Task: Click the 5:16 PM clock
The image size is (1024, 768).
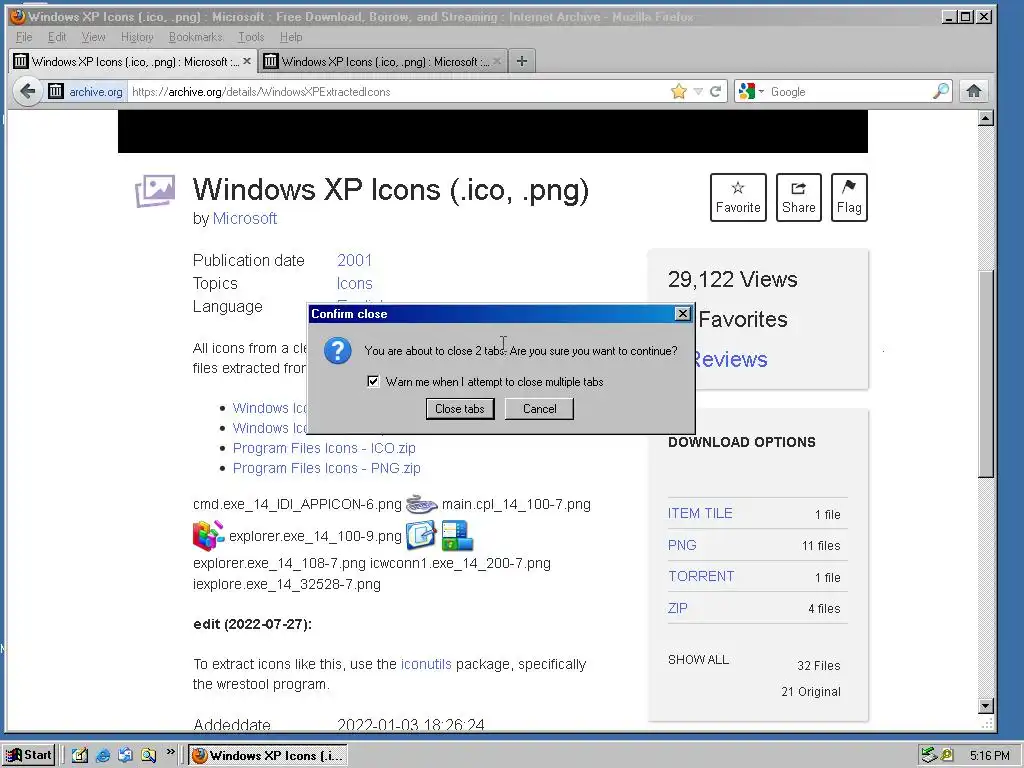Action: [989, 756]
